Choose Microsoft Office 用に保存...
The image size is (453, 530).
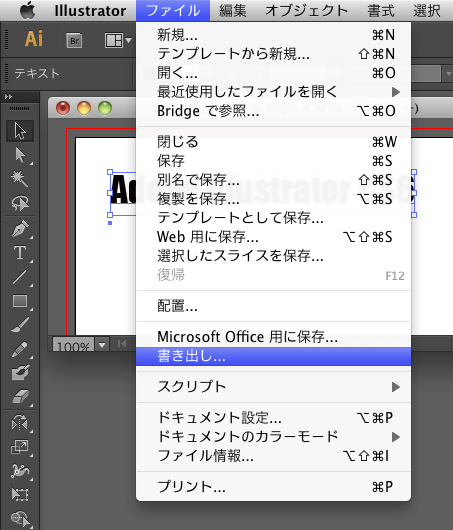tap(273, 337)
